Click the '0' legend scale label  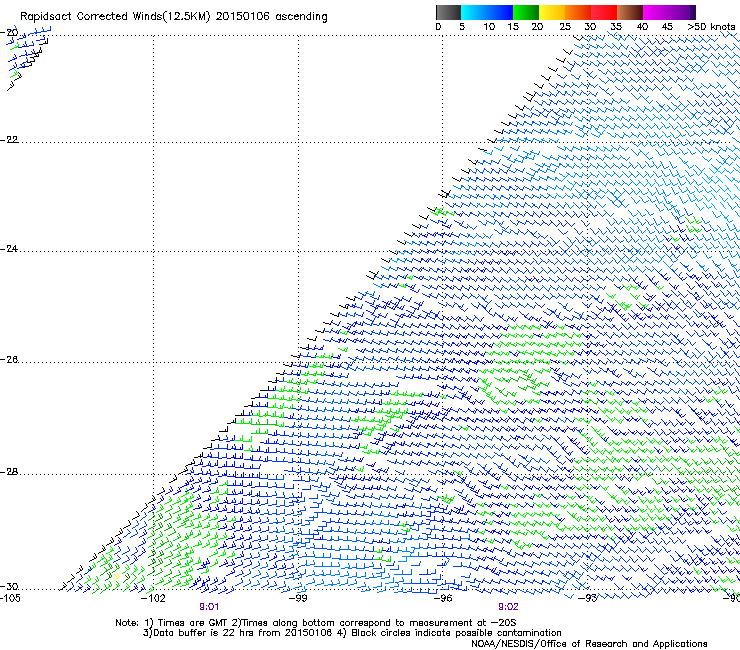click(x=438, y=27)
